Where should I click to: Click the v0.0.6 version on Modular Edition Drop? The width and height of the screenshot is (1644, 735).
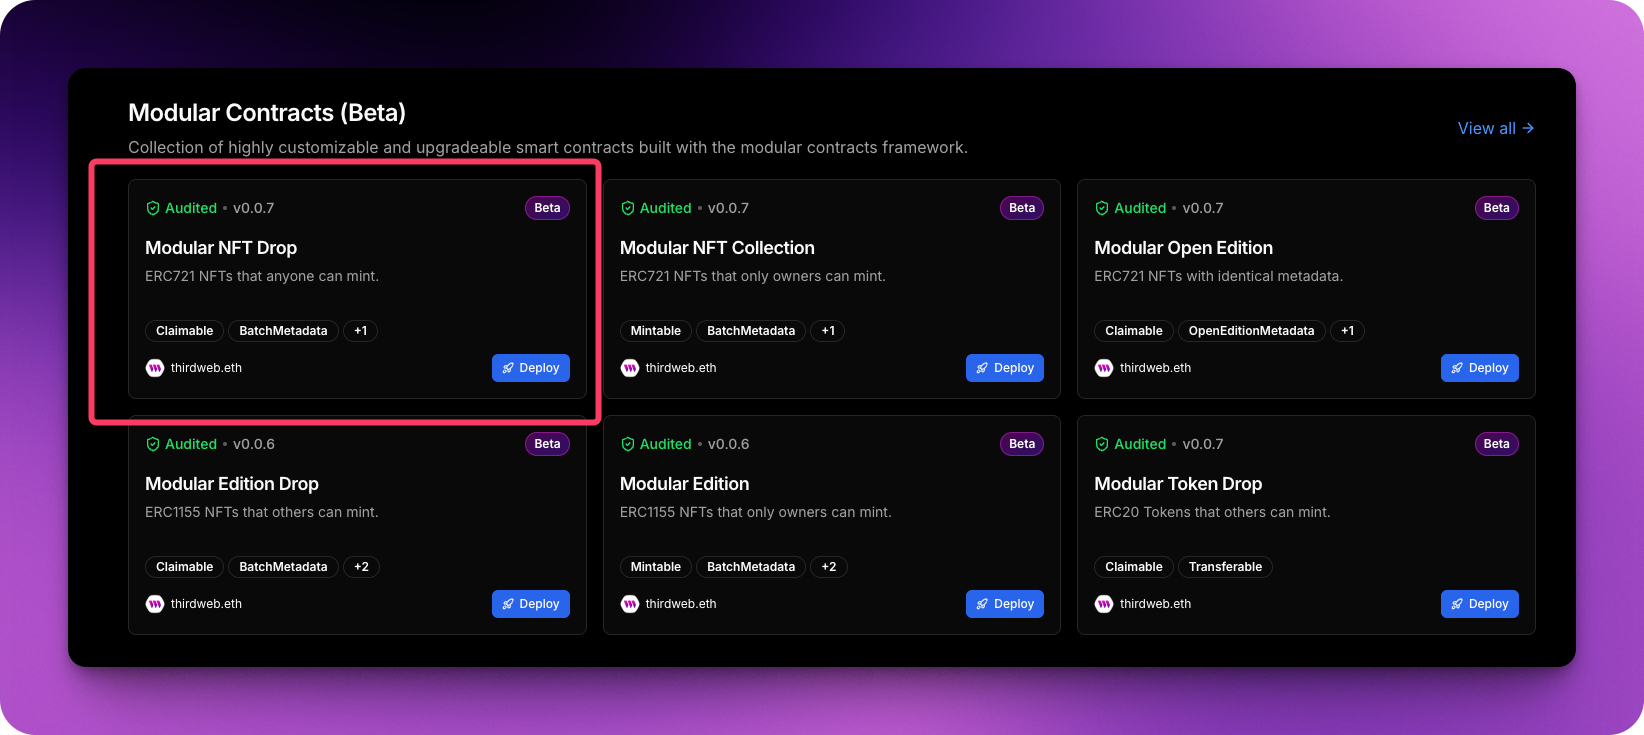(254, 444)
